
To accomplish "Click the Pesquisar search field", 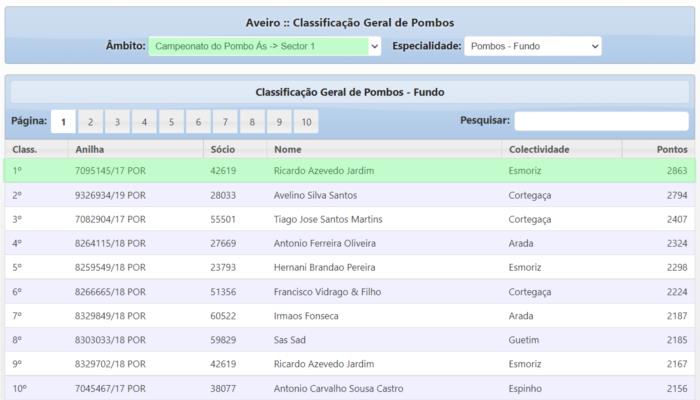I will point(601,121).
